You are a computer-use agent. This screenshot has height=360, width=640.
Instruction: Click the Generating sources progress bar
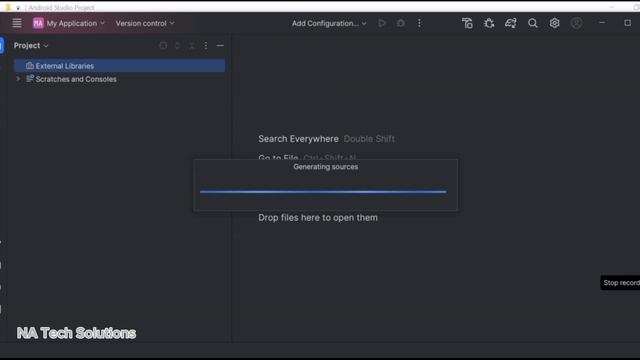[323, 191]
